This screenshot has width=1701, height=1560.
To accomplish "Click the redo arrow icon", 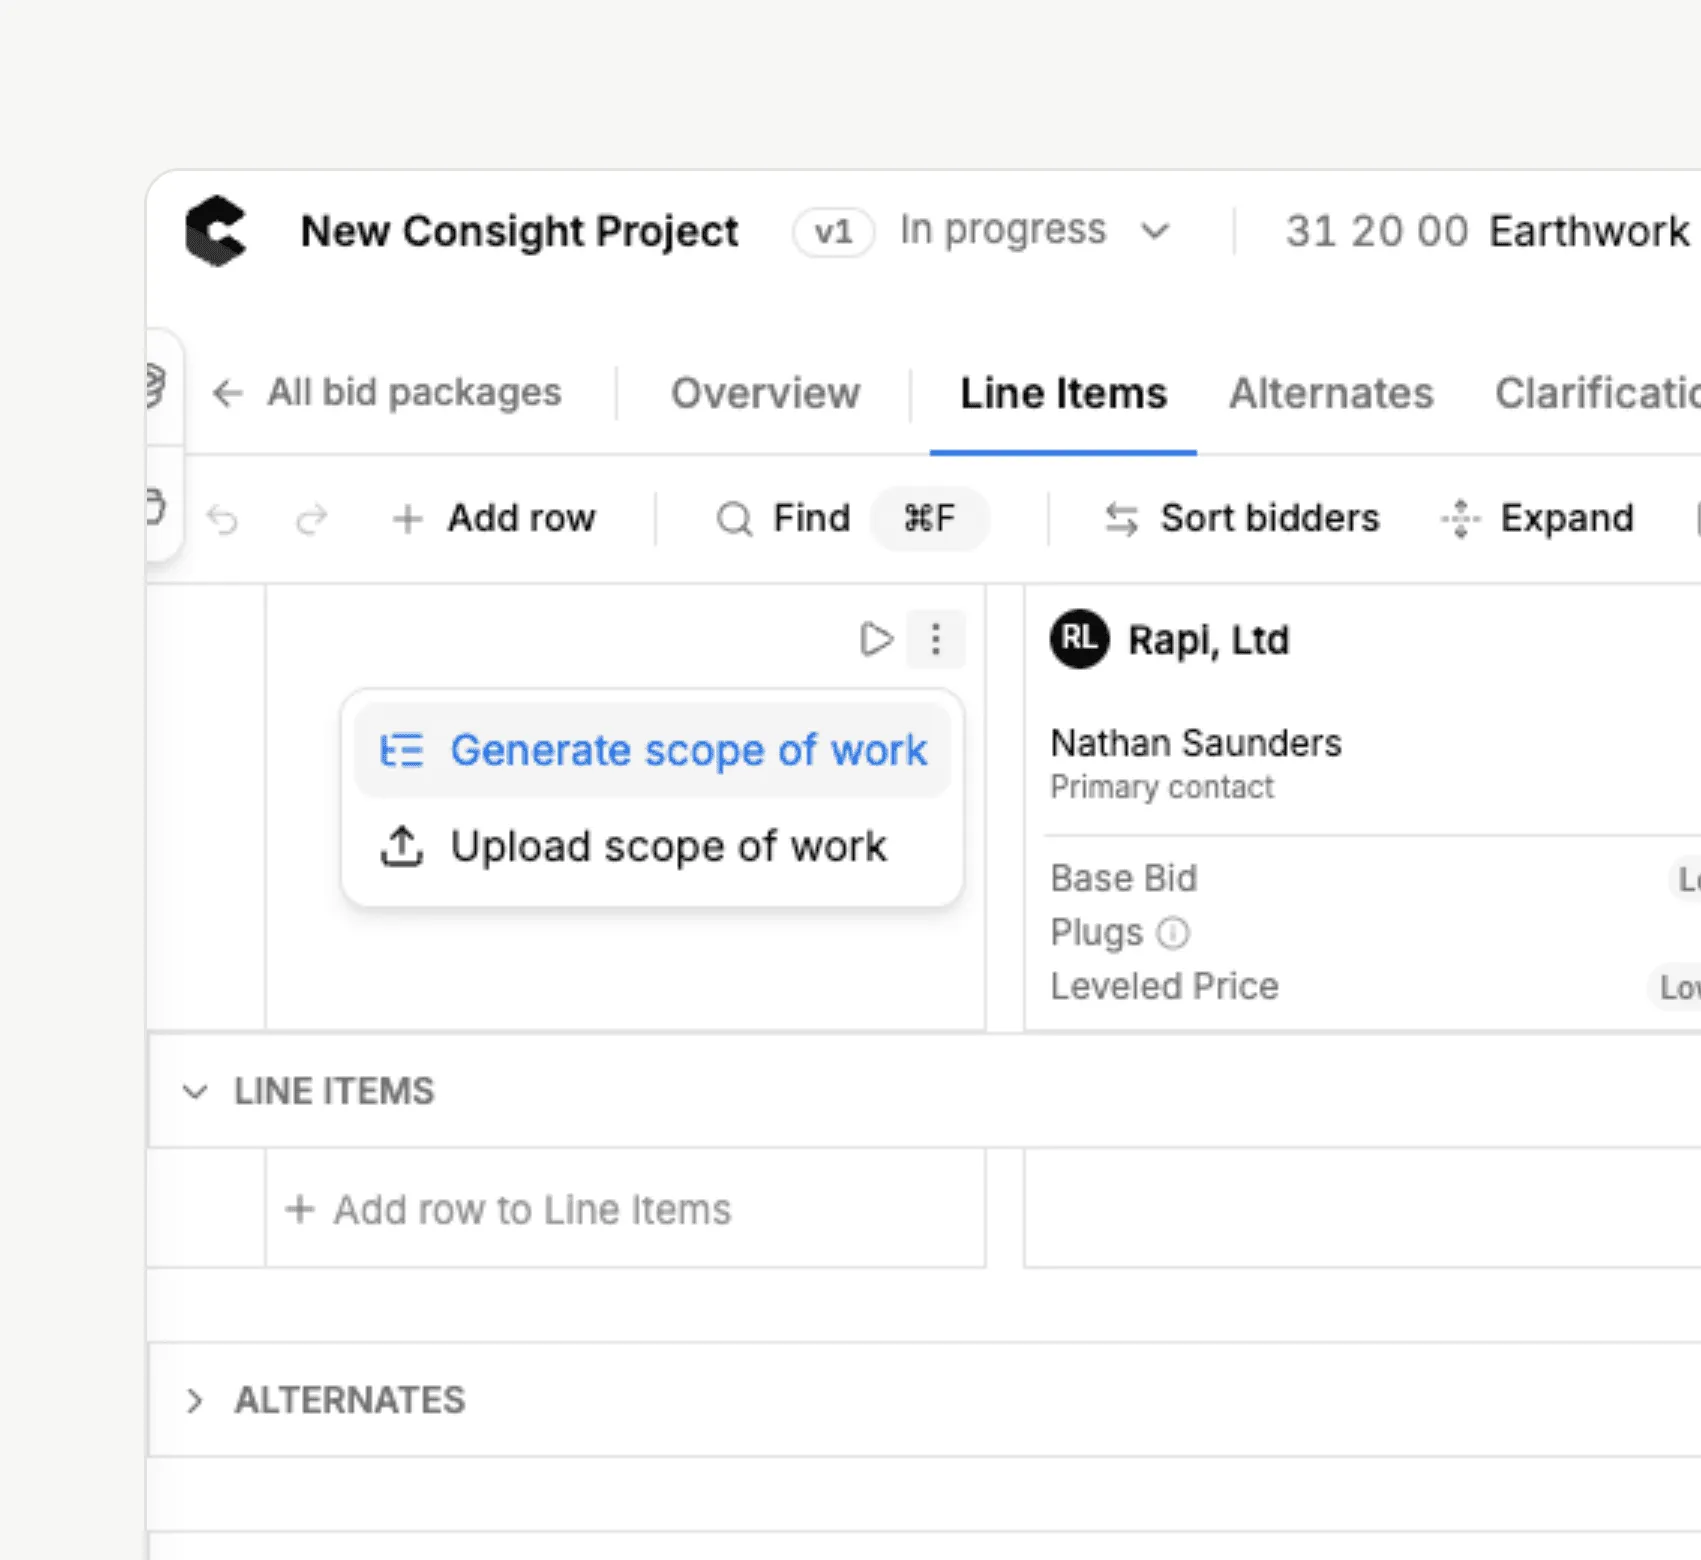I will 312,519.
